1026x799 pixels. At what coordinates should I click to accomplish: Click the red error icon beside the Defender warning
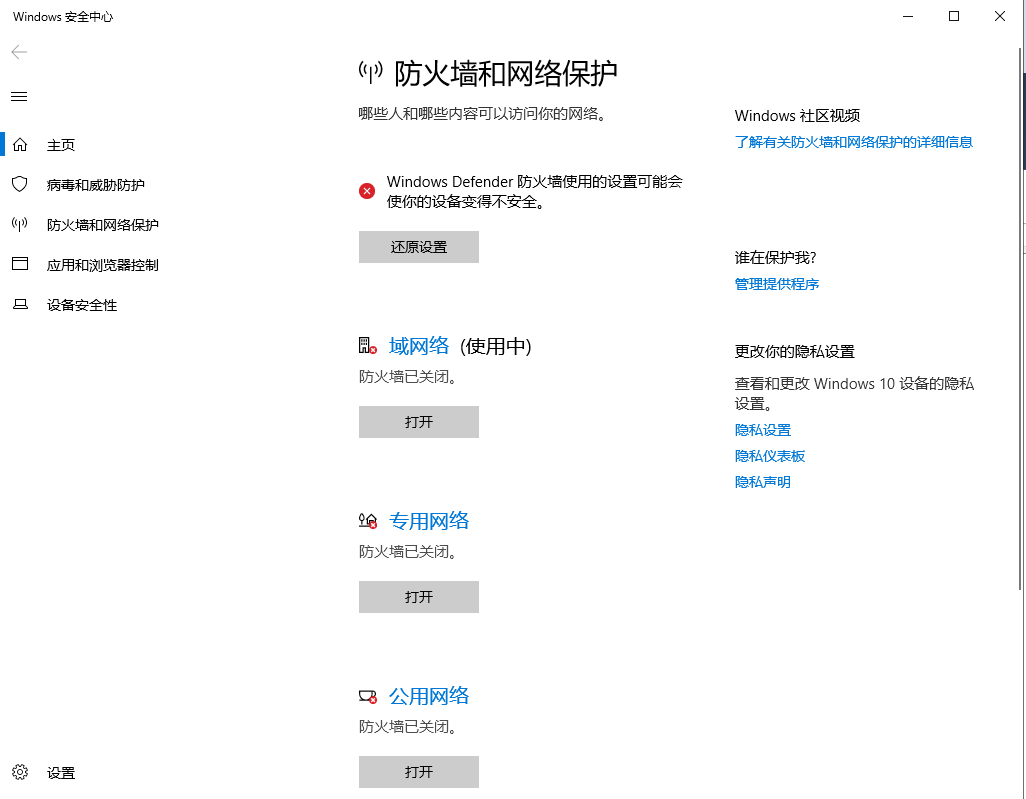coord(367,191)
